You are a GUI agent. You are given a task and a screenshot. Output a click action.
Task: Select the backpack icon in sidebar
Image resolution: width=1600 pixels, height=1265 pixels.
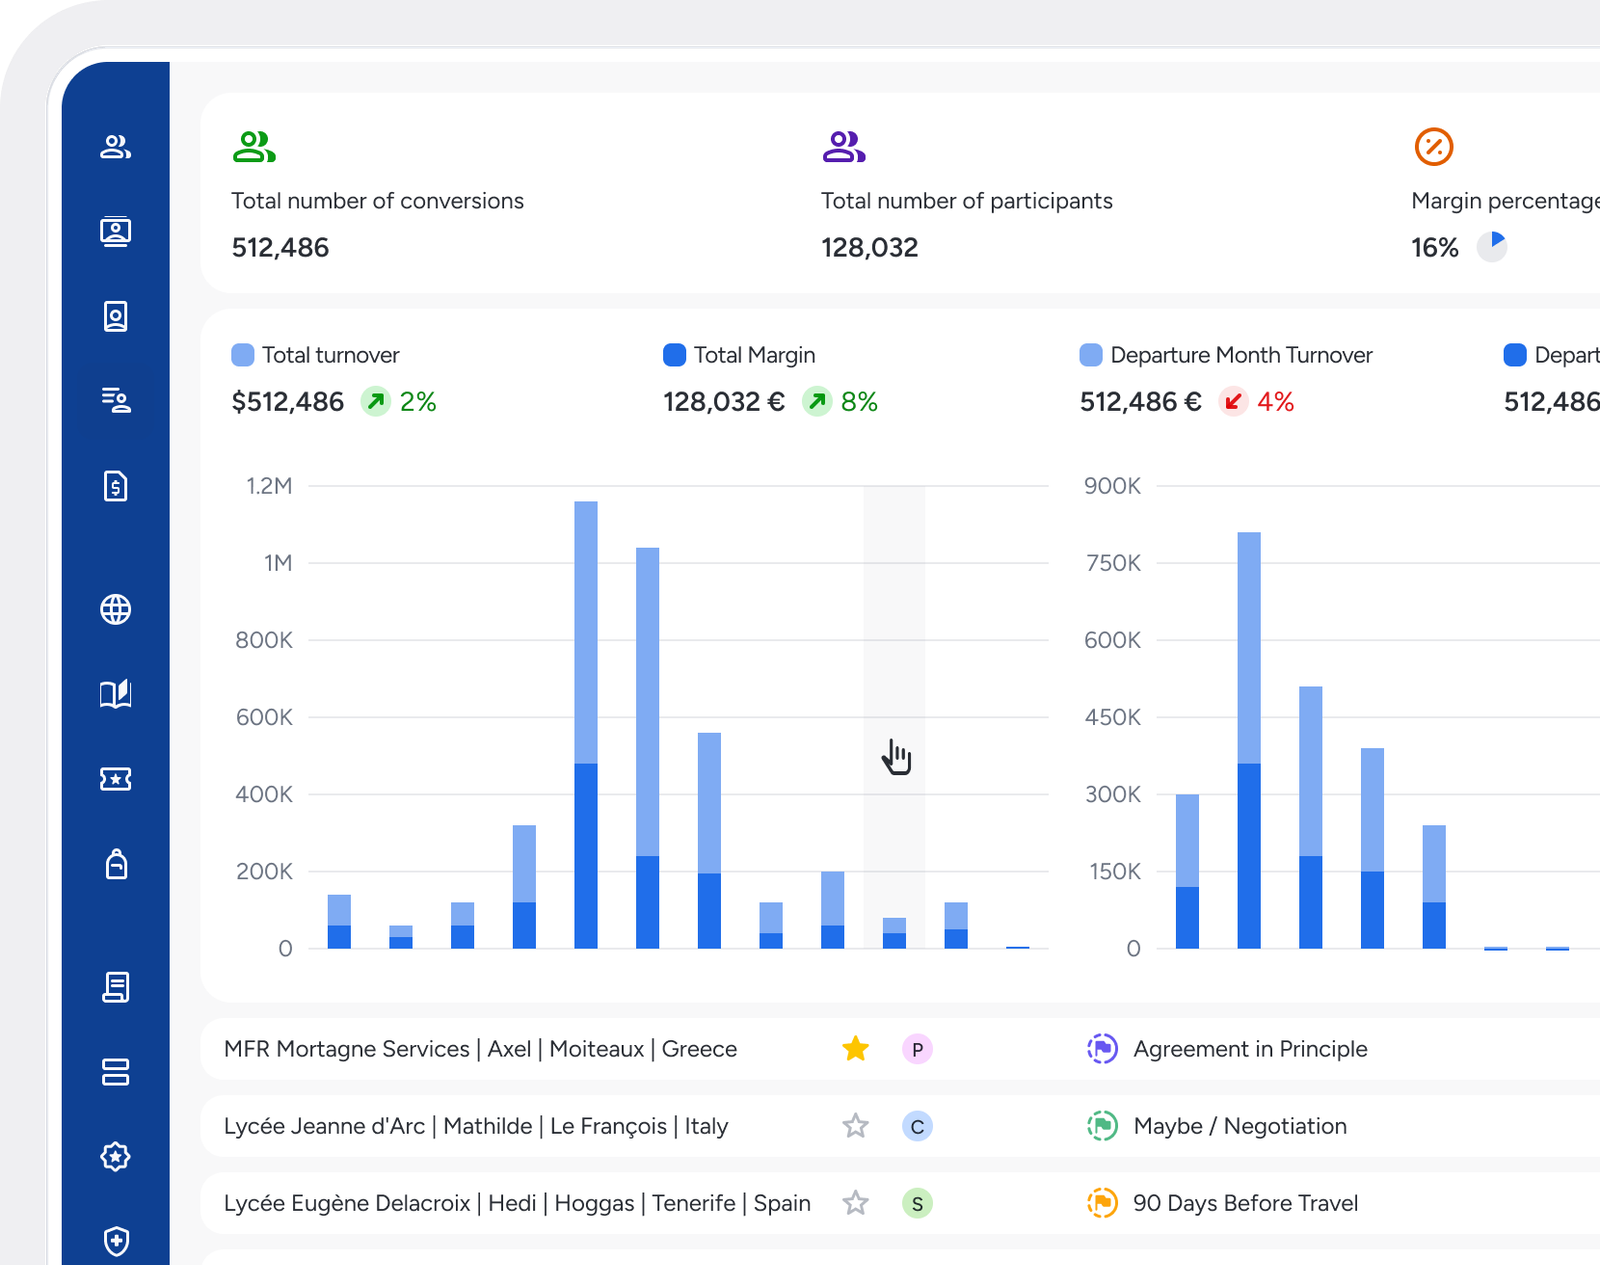[116, 864]
